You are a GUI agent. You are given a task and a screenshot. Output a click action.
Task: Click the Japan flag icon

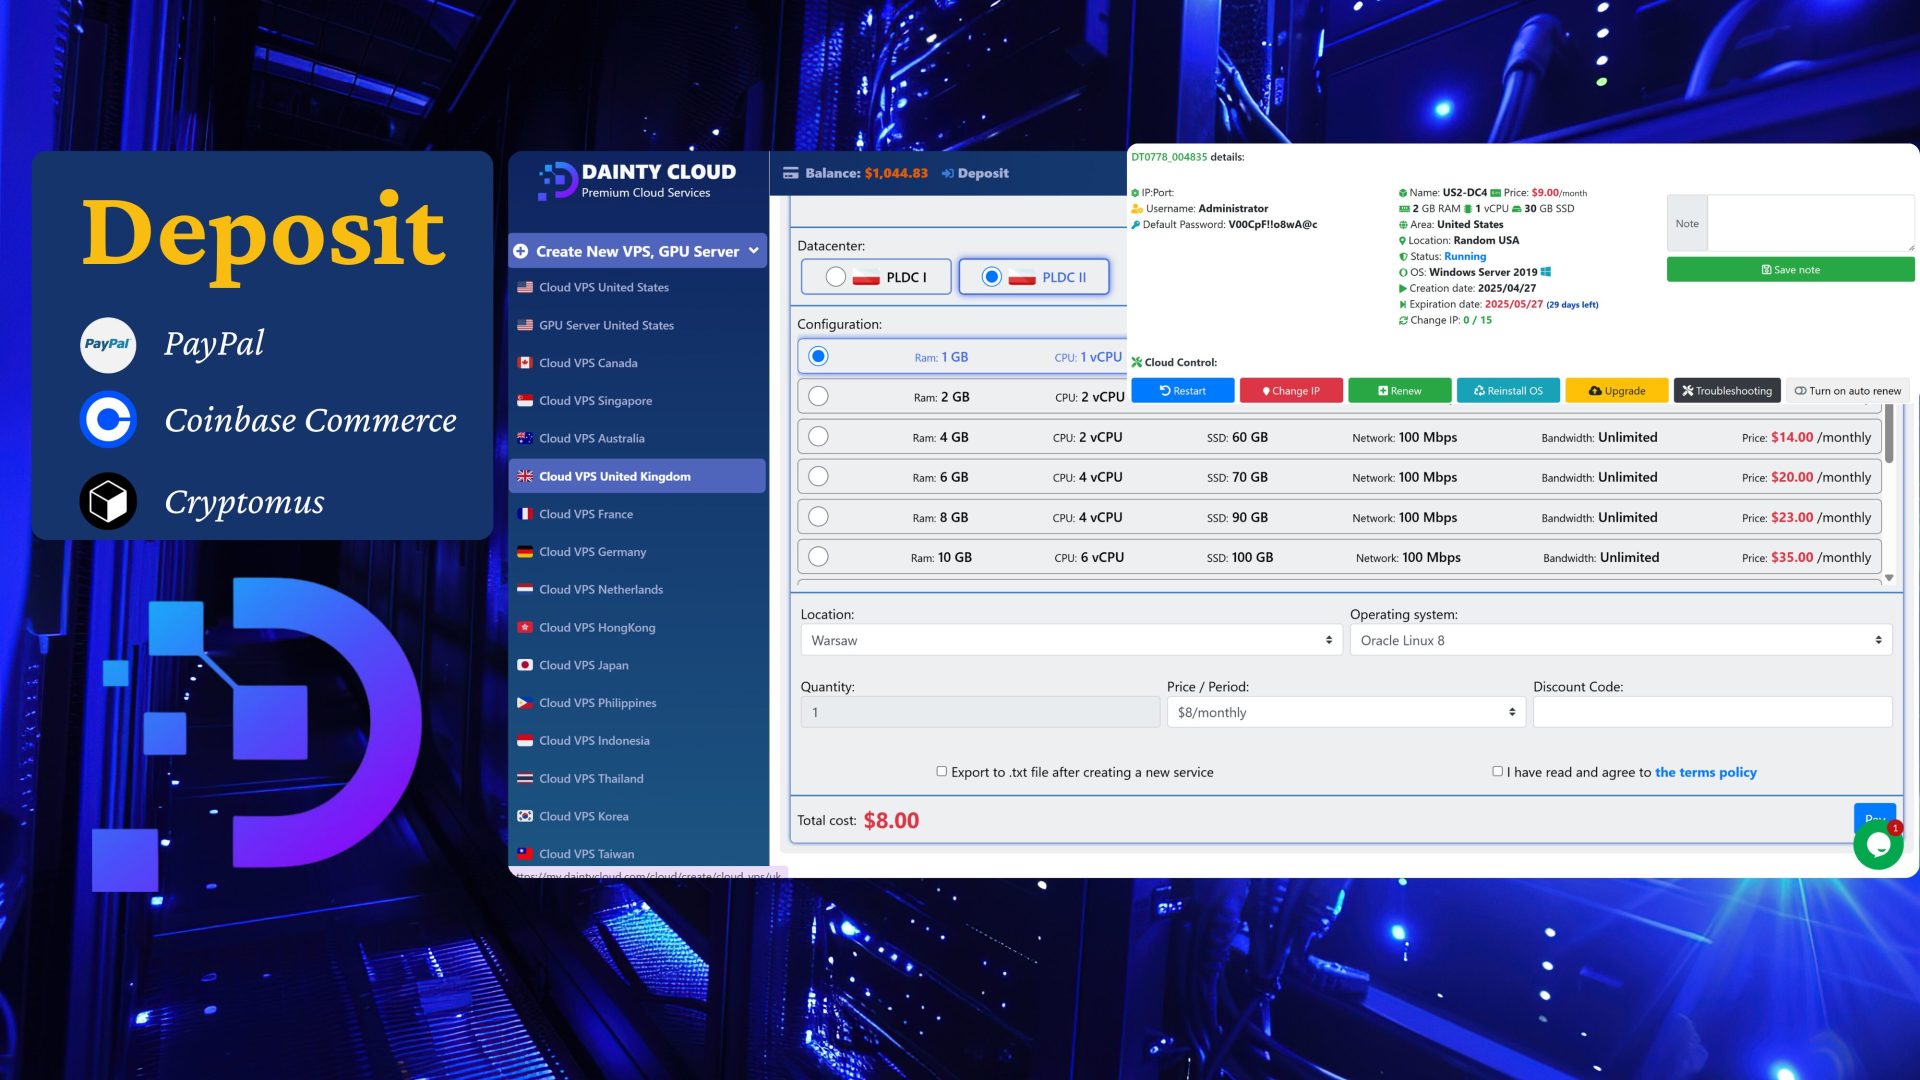coord(525,665)
